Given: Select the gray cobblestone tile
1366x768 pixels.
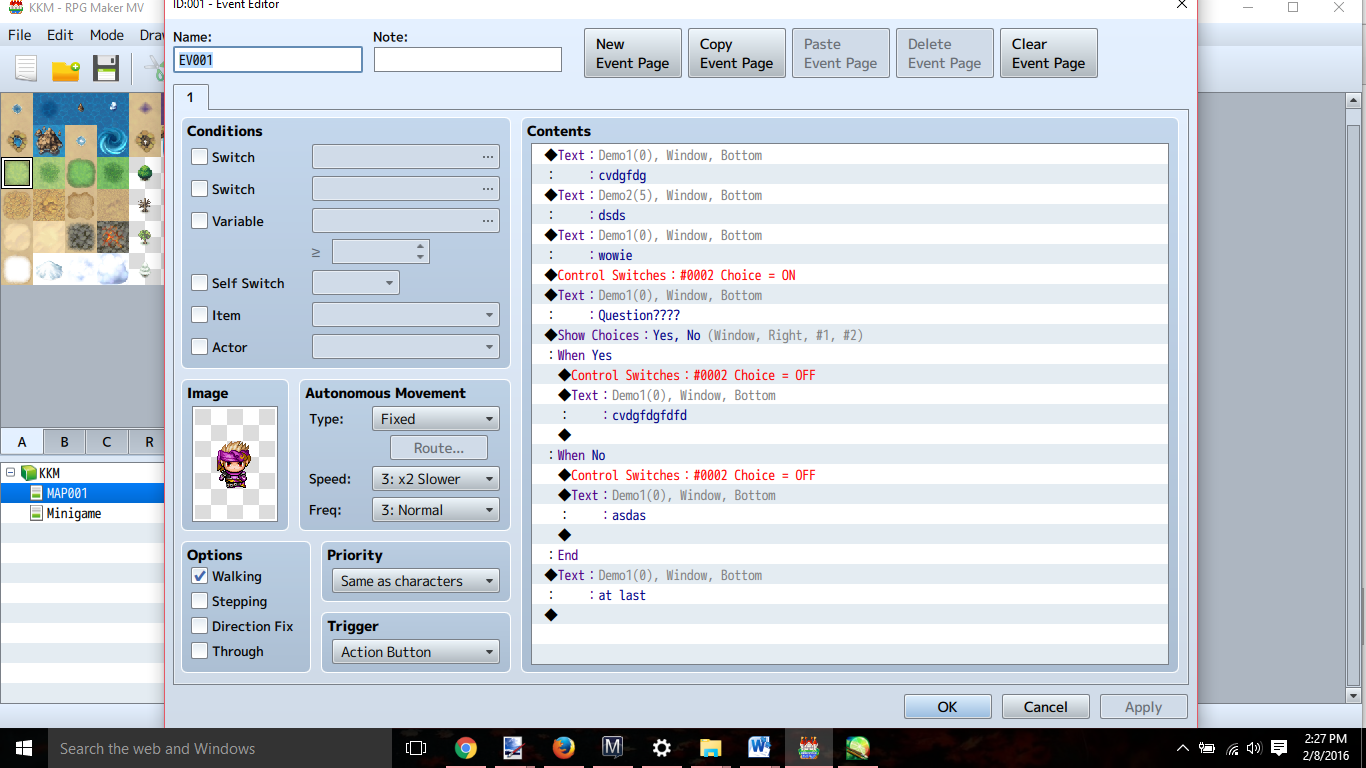Looking at the screenshot, I should pyautogui.click(x=81, y=237).
